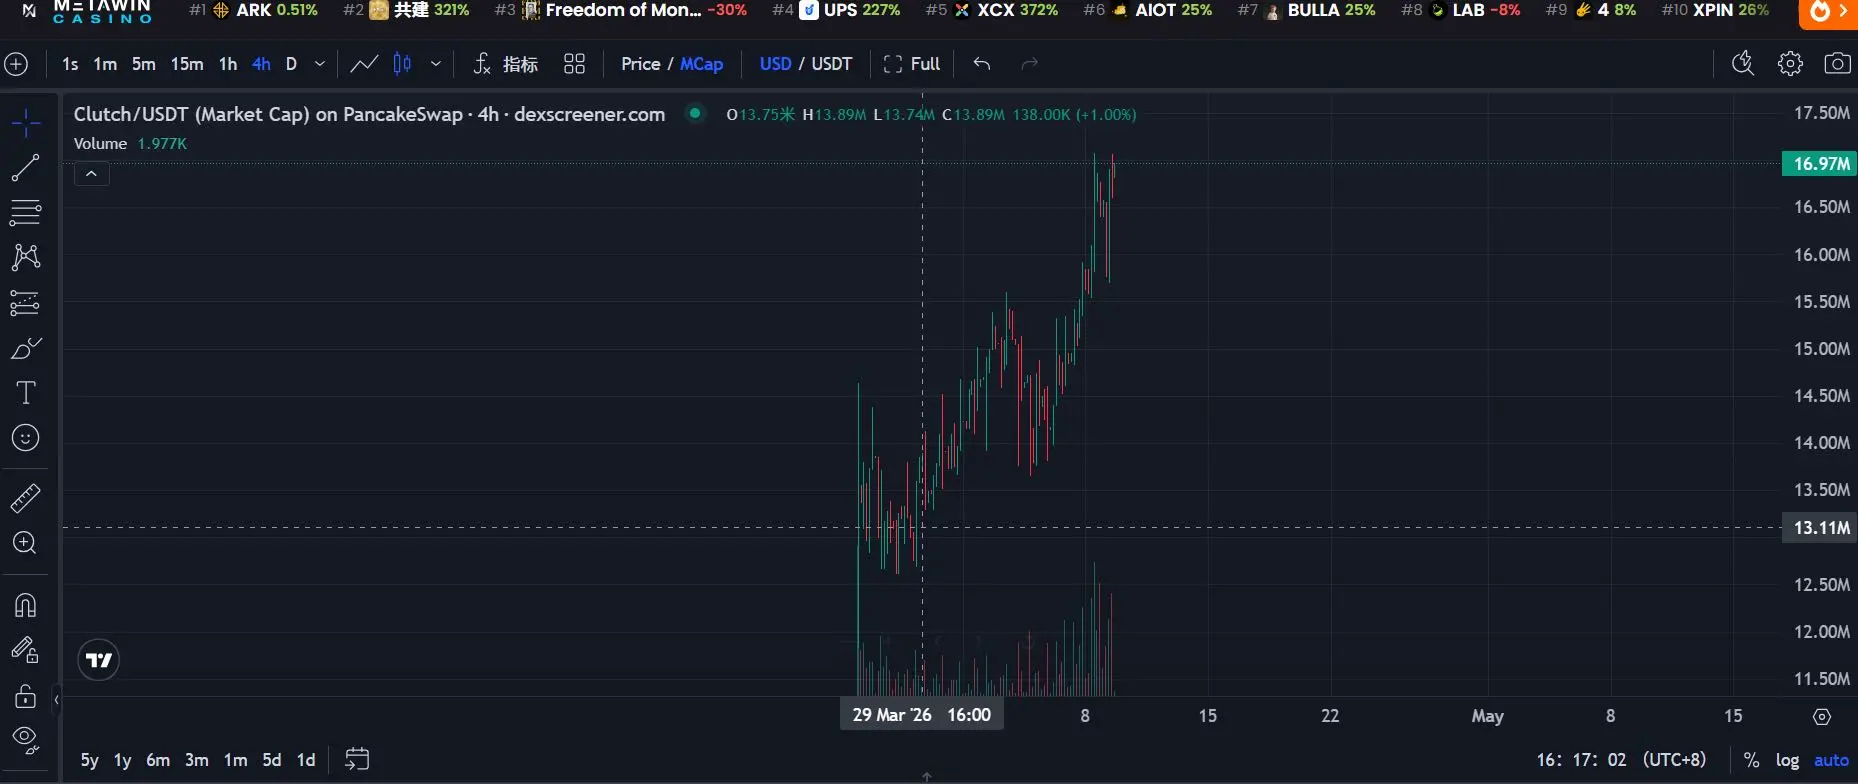Set date range to 5 days
The image size is (1858, 784).
tap(271, 760)
